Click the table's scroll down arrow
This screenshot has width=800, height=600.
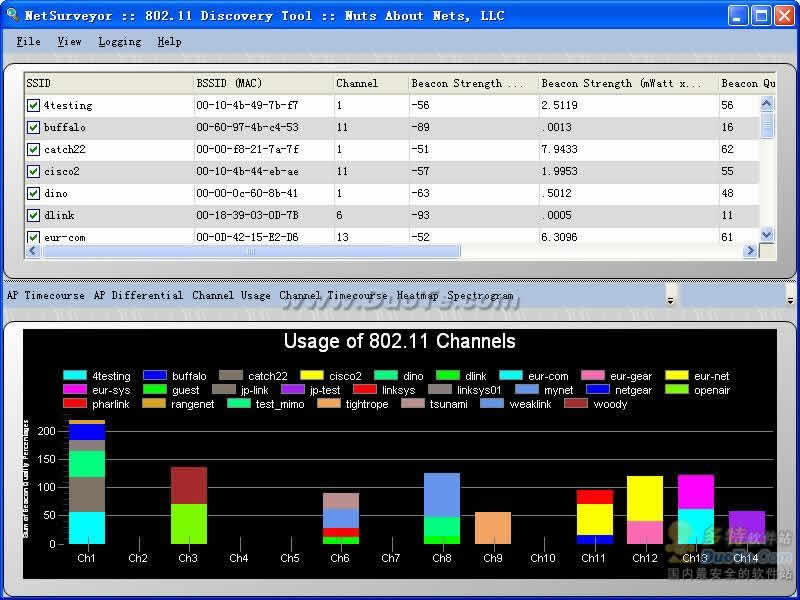click(767, 235)
